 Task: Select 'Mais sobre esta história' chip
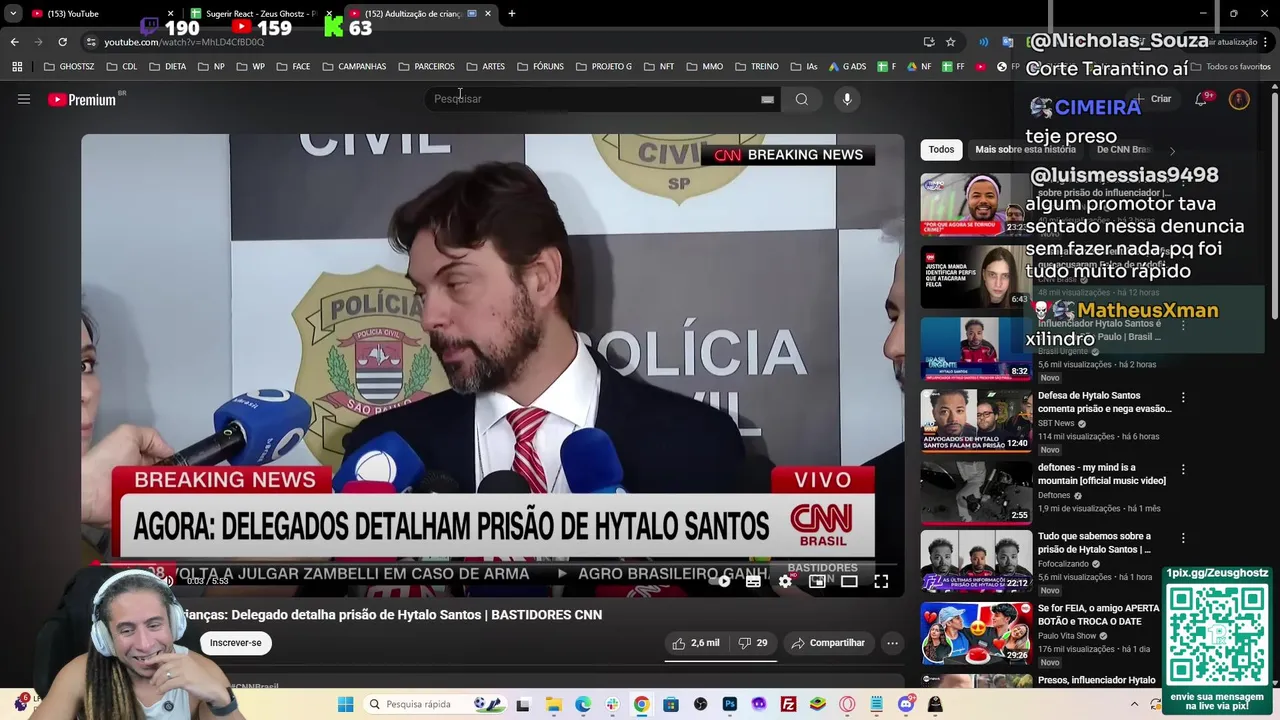coord(1025,149)
